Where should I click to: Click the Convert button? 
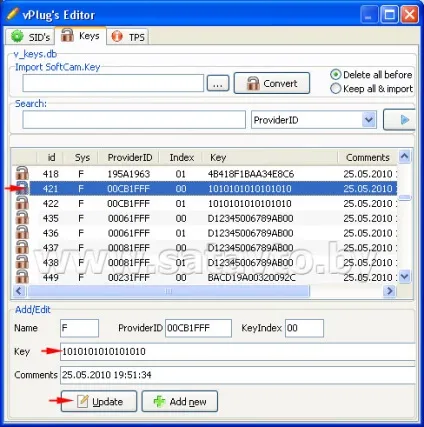pos(272,83)
